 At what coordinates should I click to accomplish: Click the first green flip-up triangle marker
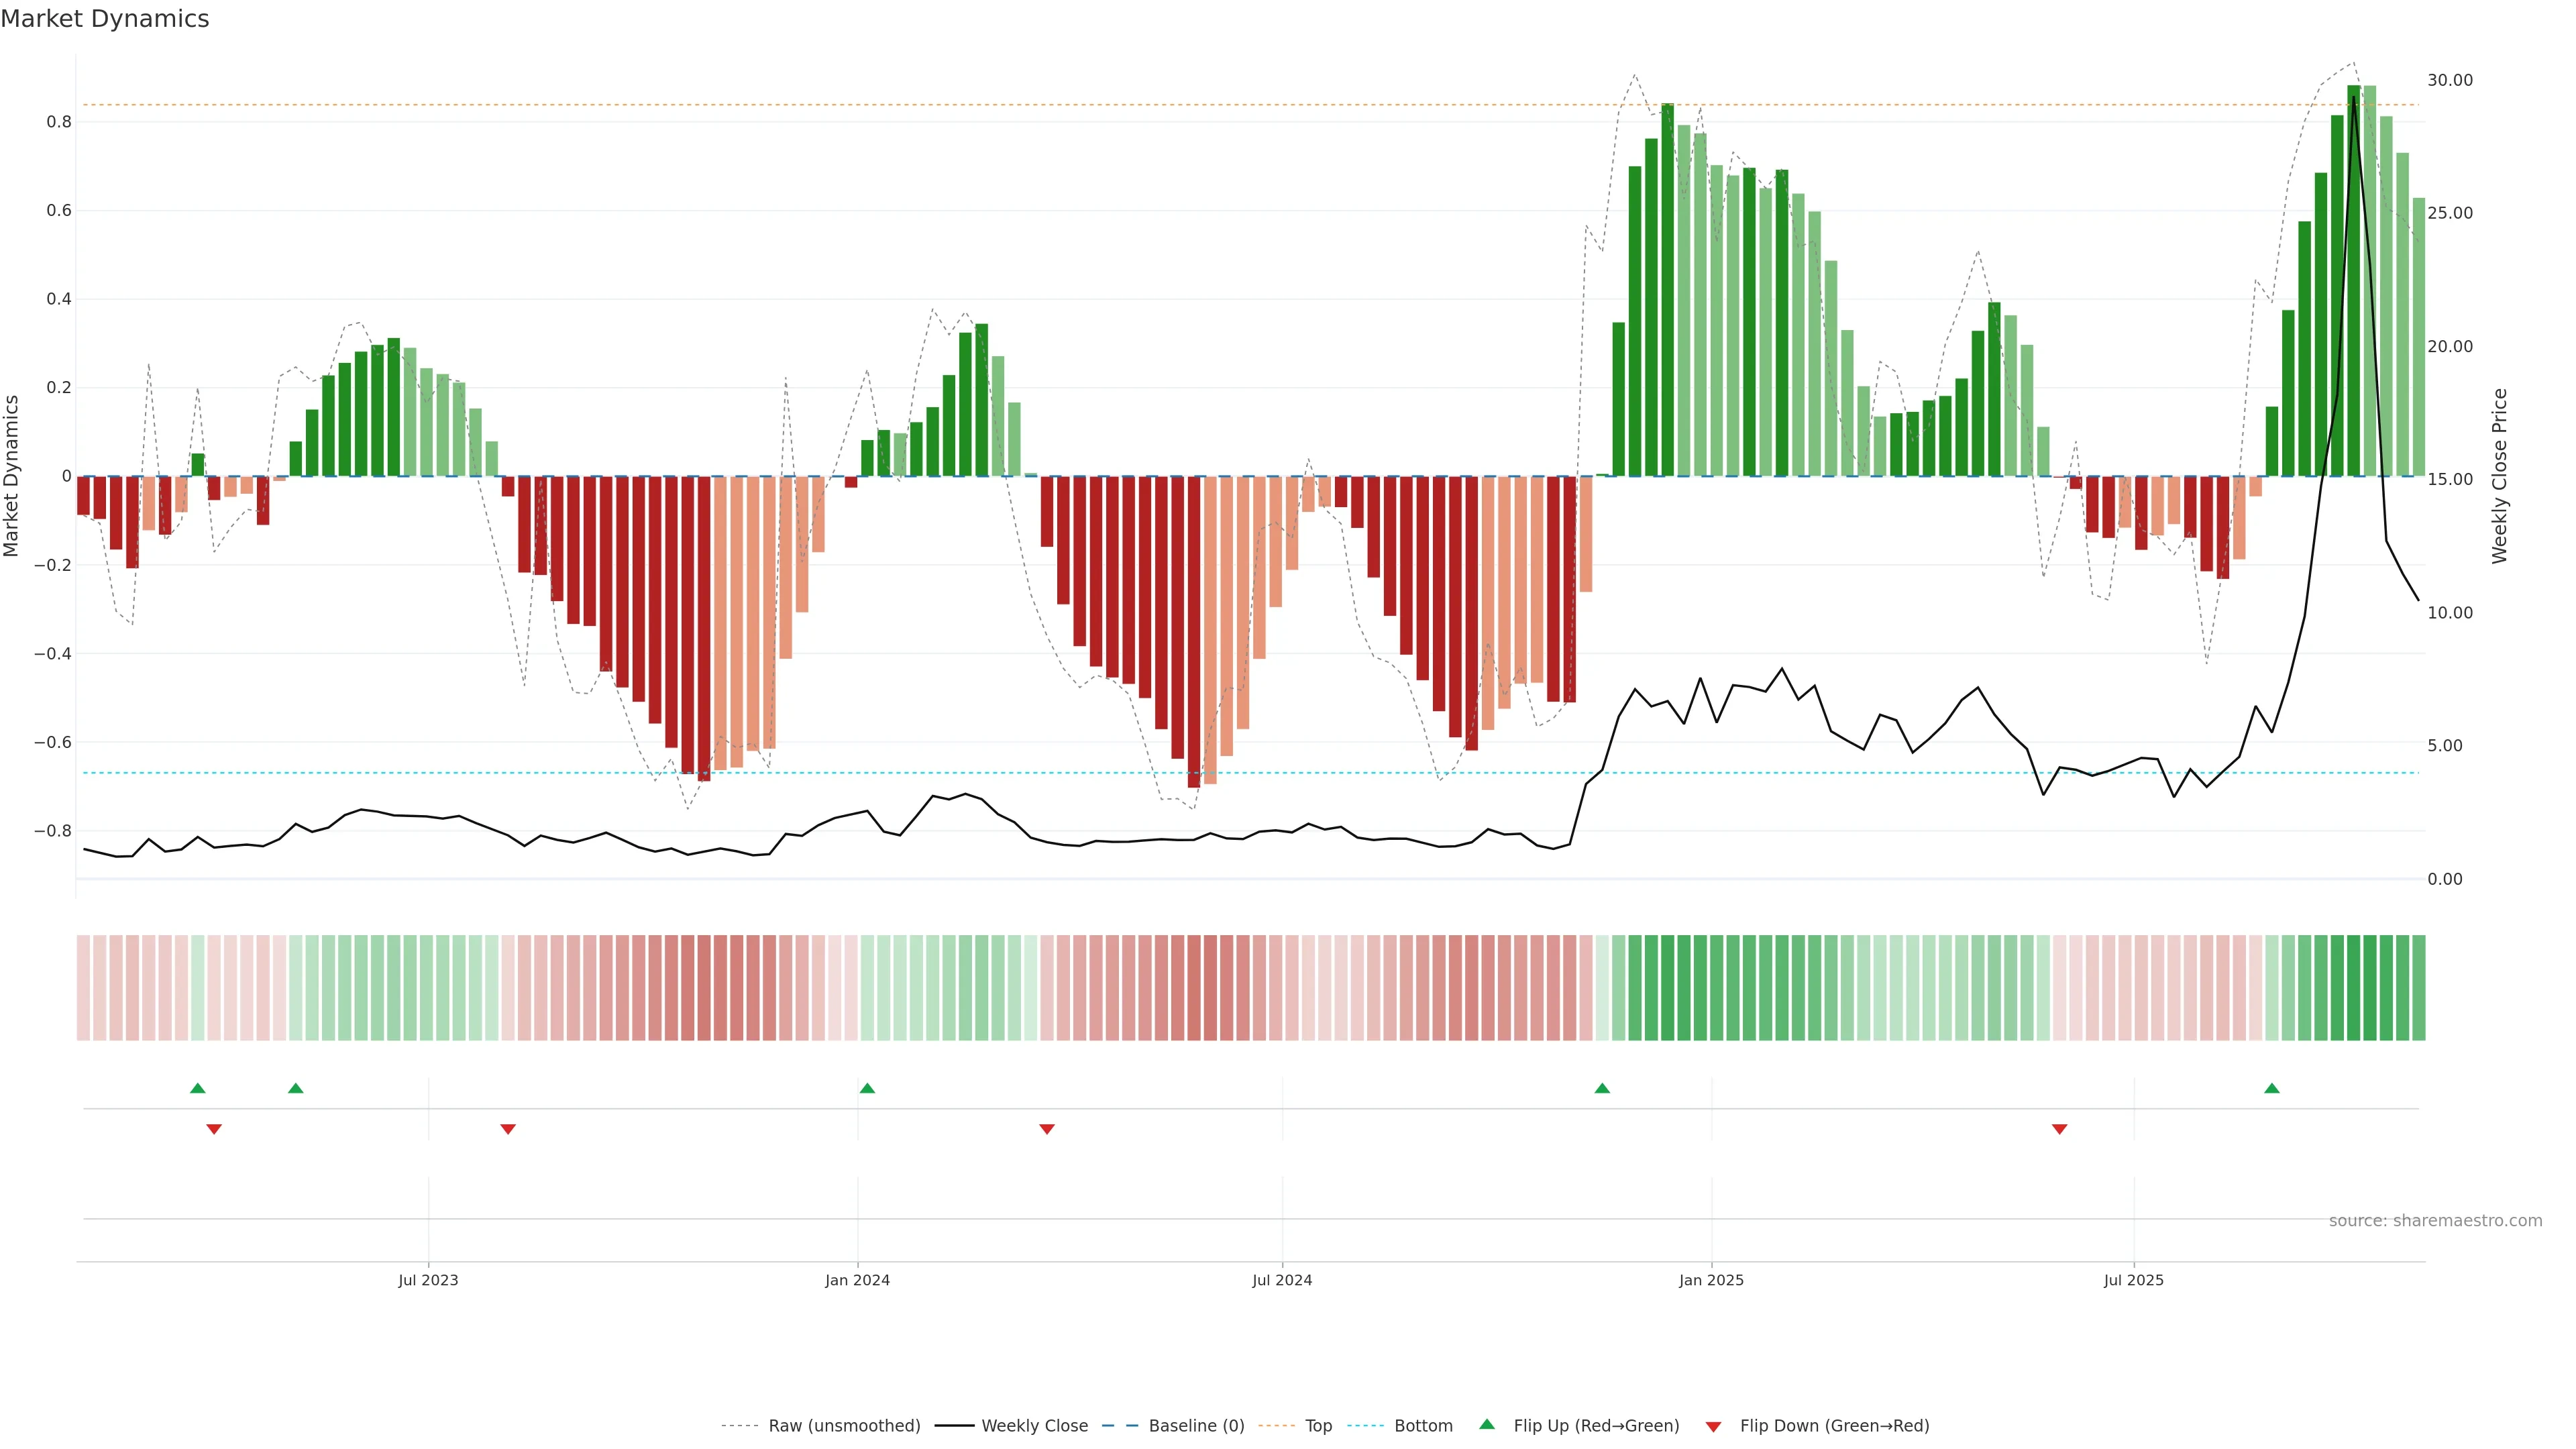pos(197,1088)
